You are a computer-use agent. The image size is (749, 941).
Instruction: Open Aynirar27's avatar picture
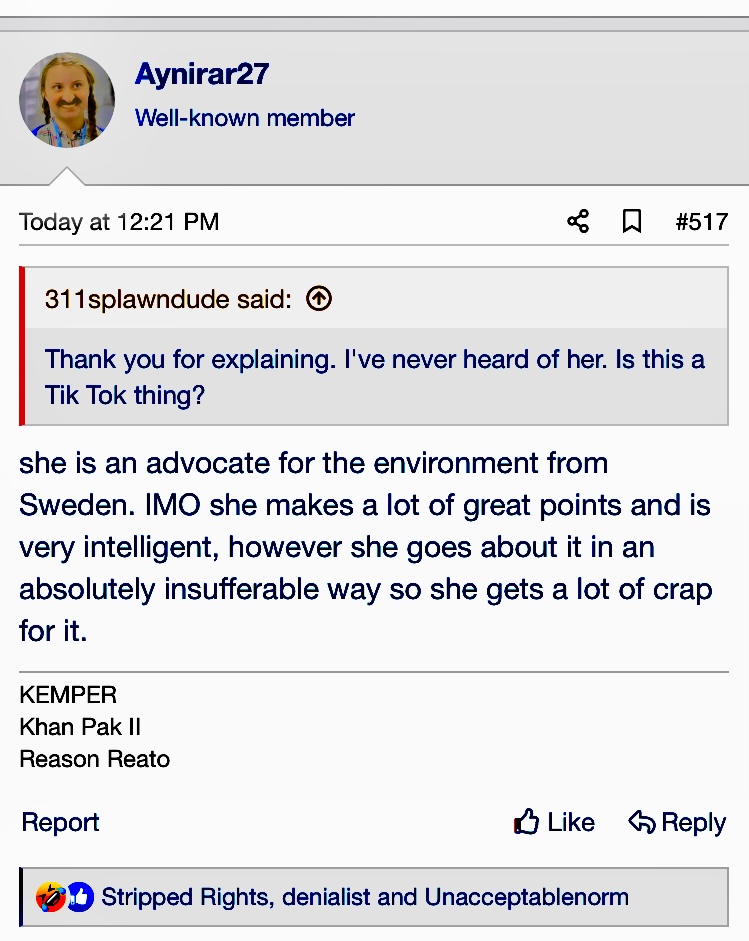67,100
